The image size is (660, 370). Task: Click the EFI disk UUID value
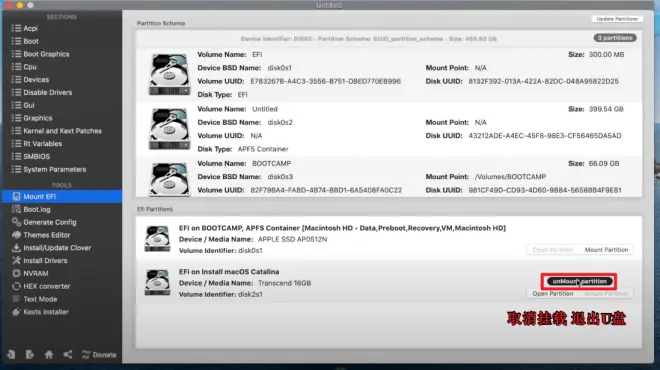[543, 81]
